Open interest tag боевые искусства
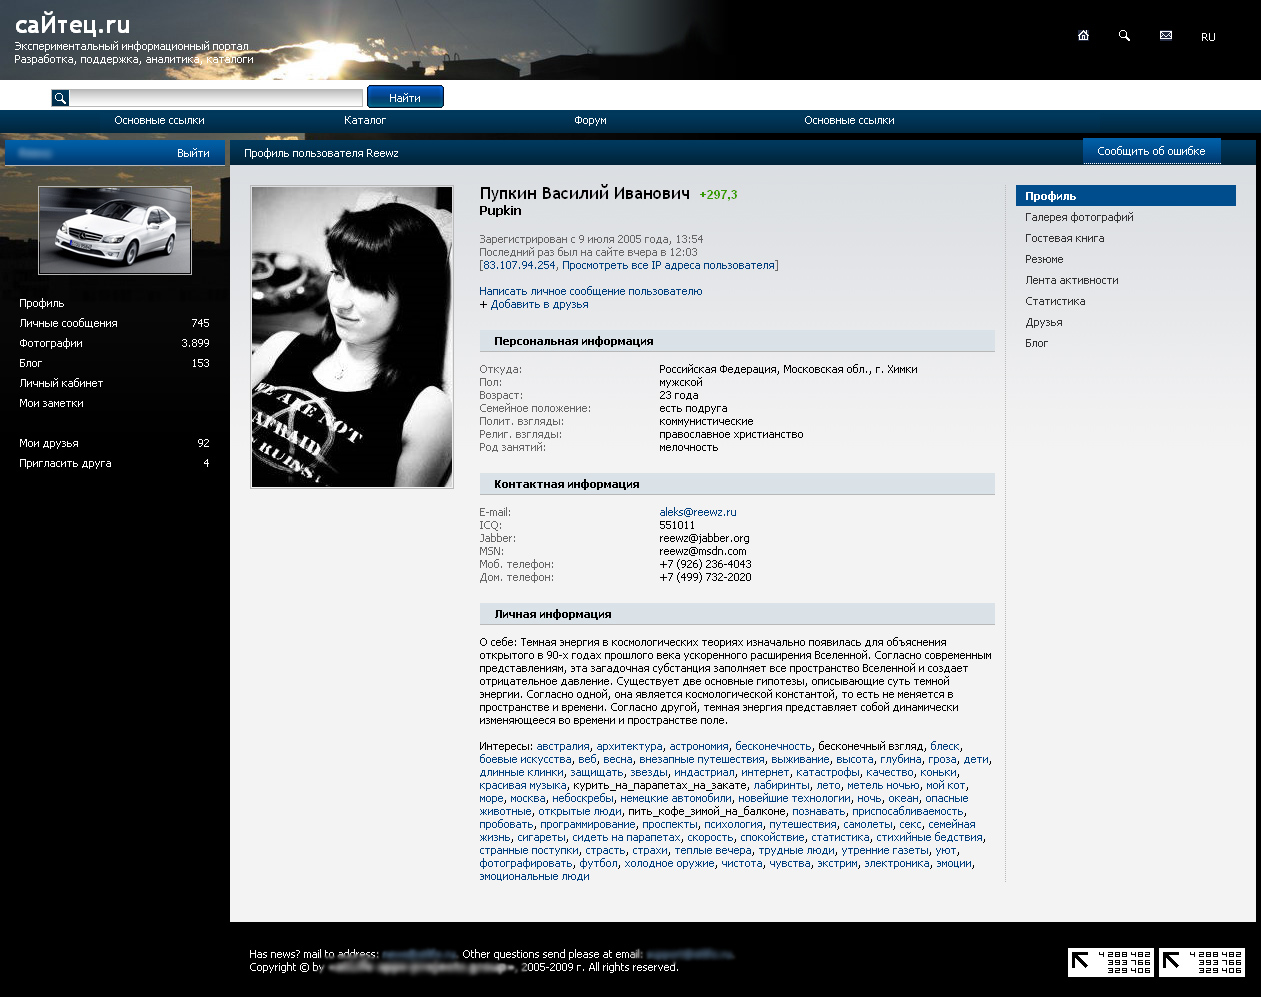Image resolution: width=1261 pixels, height=997 pixels. (525, 759)
